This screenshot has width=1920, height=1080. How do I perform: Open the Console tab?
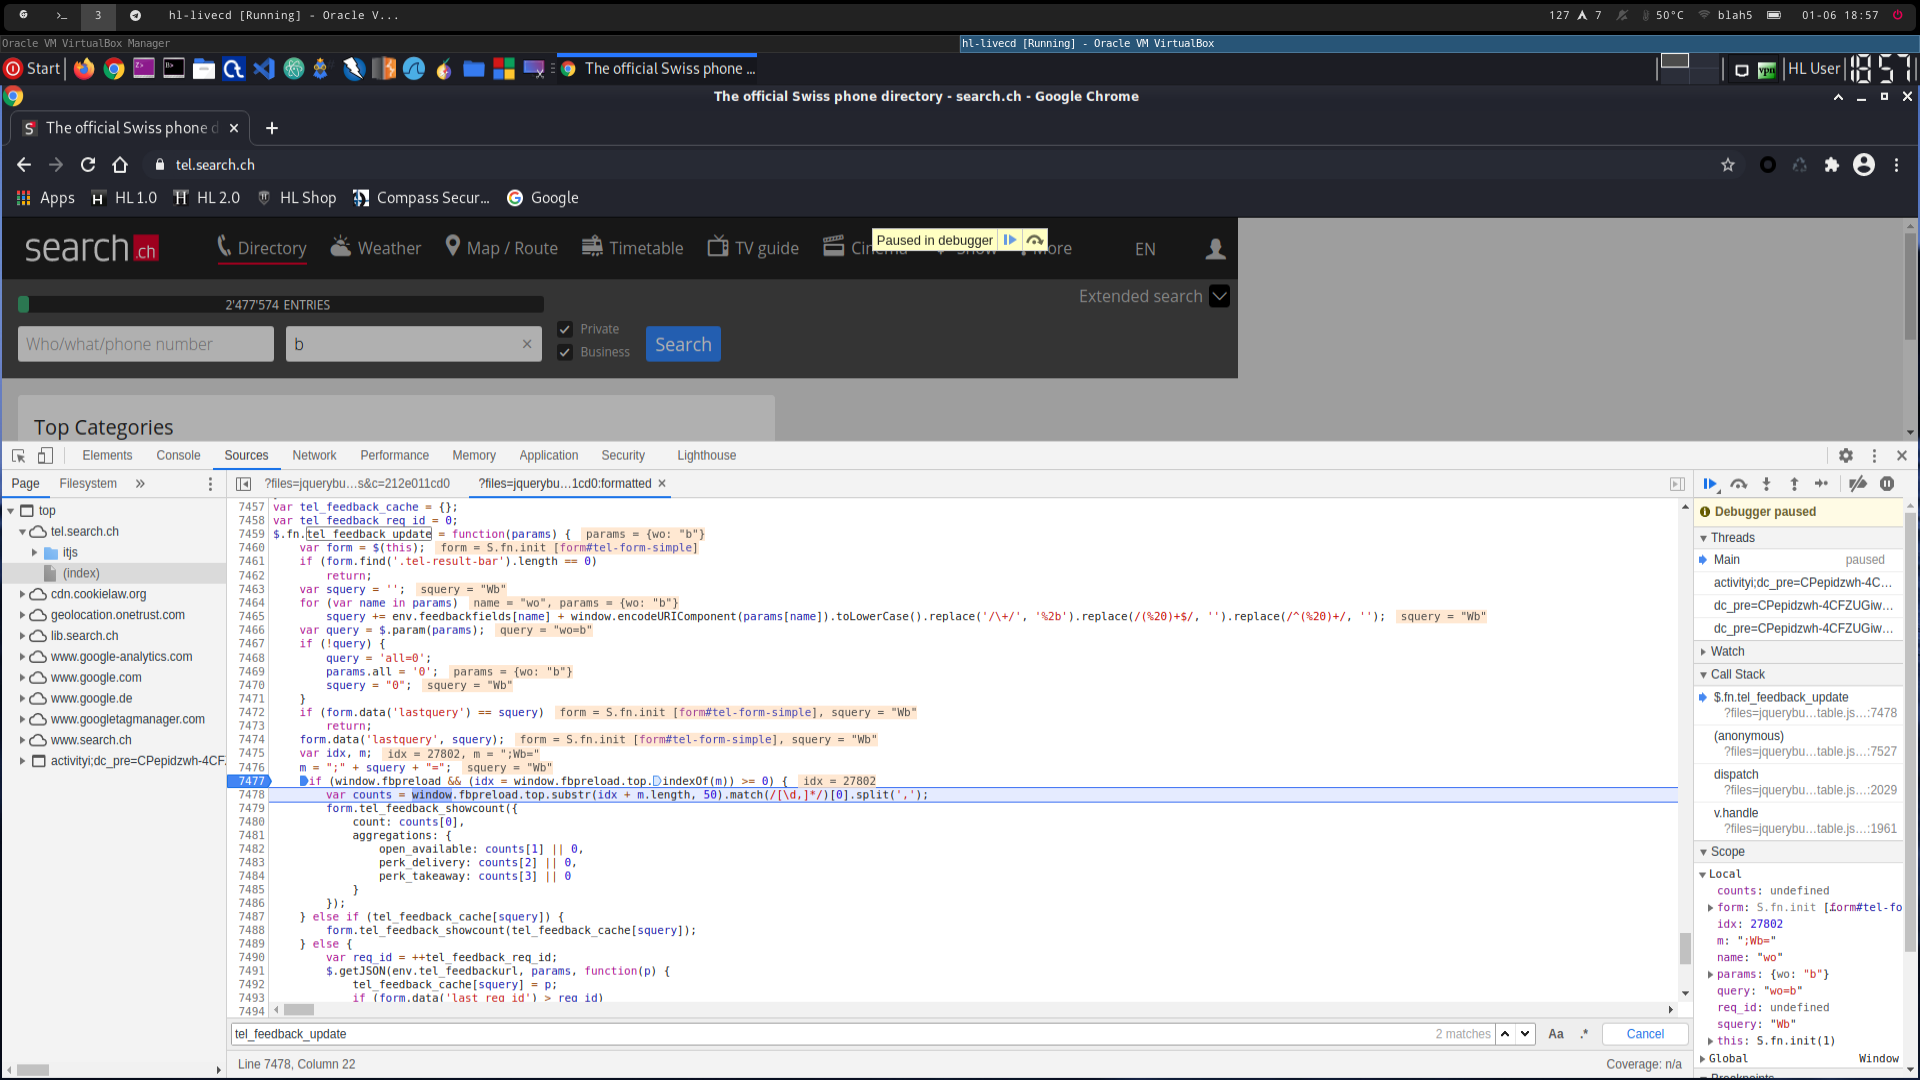pos(178,456)
